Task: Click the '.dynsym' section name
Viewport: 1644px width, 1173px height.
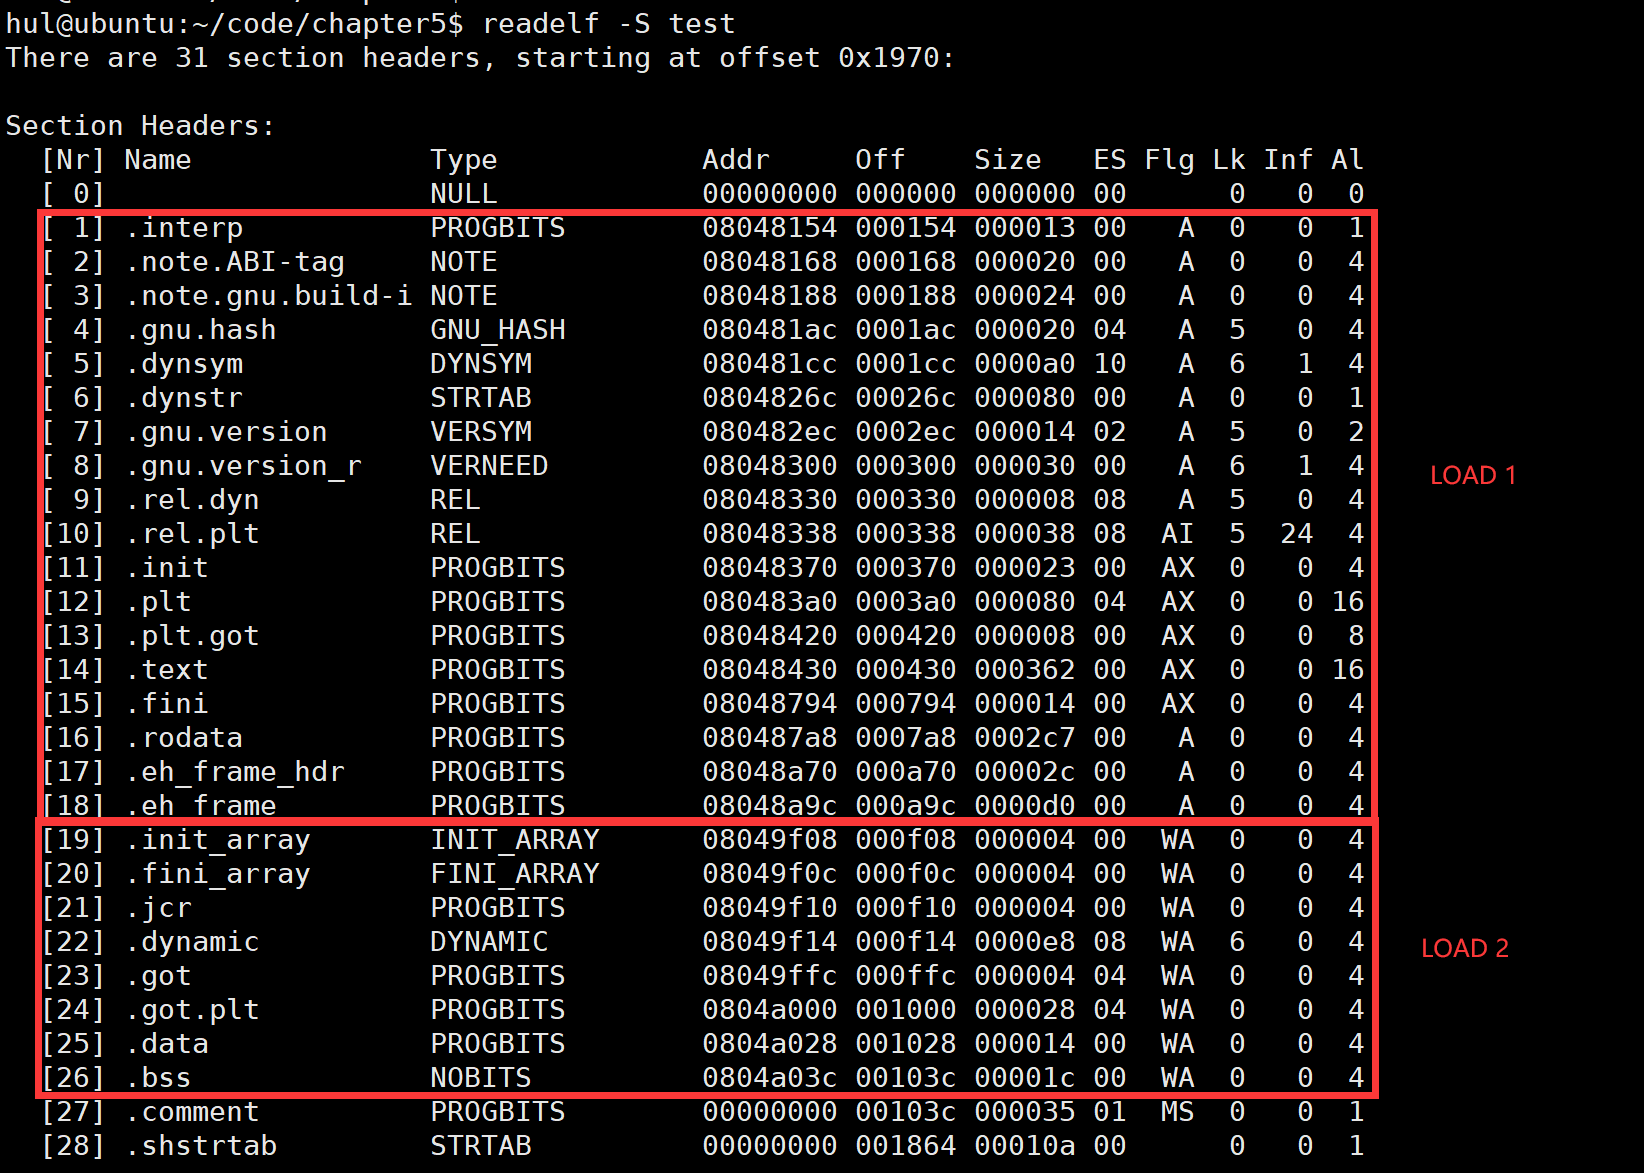Action: pos(184,364)
